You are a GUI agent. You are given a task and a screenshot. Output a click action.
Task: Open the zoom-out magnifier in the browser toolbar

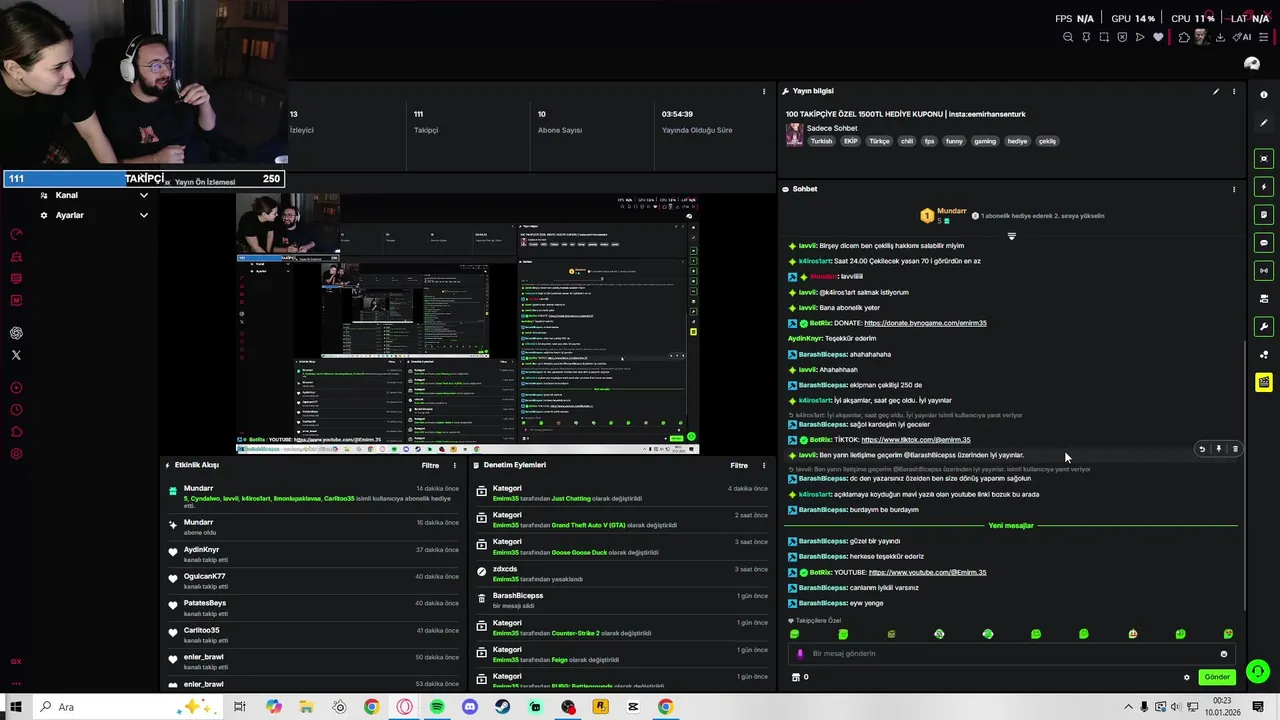pos(1068,37)
